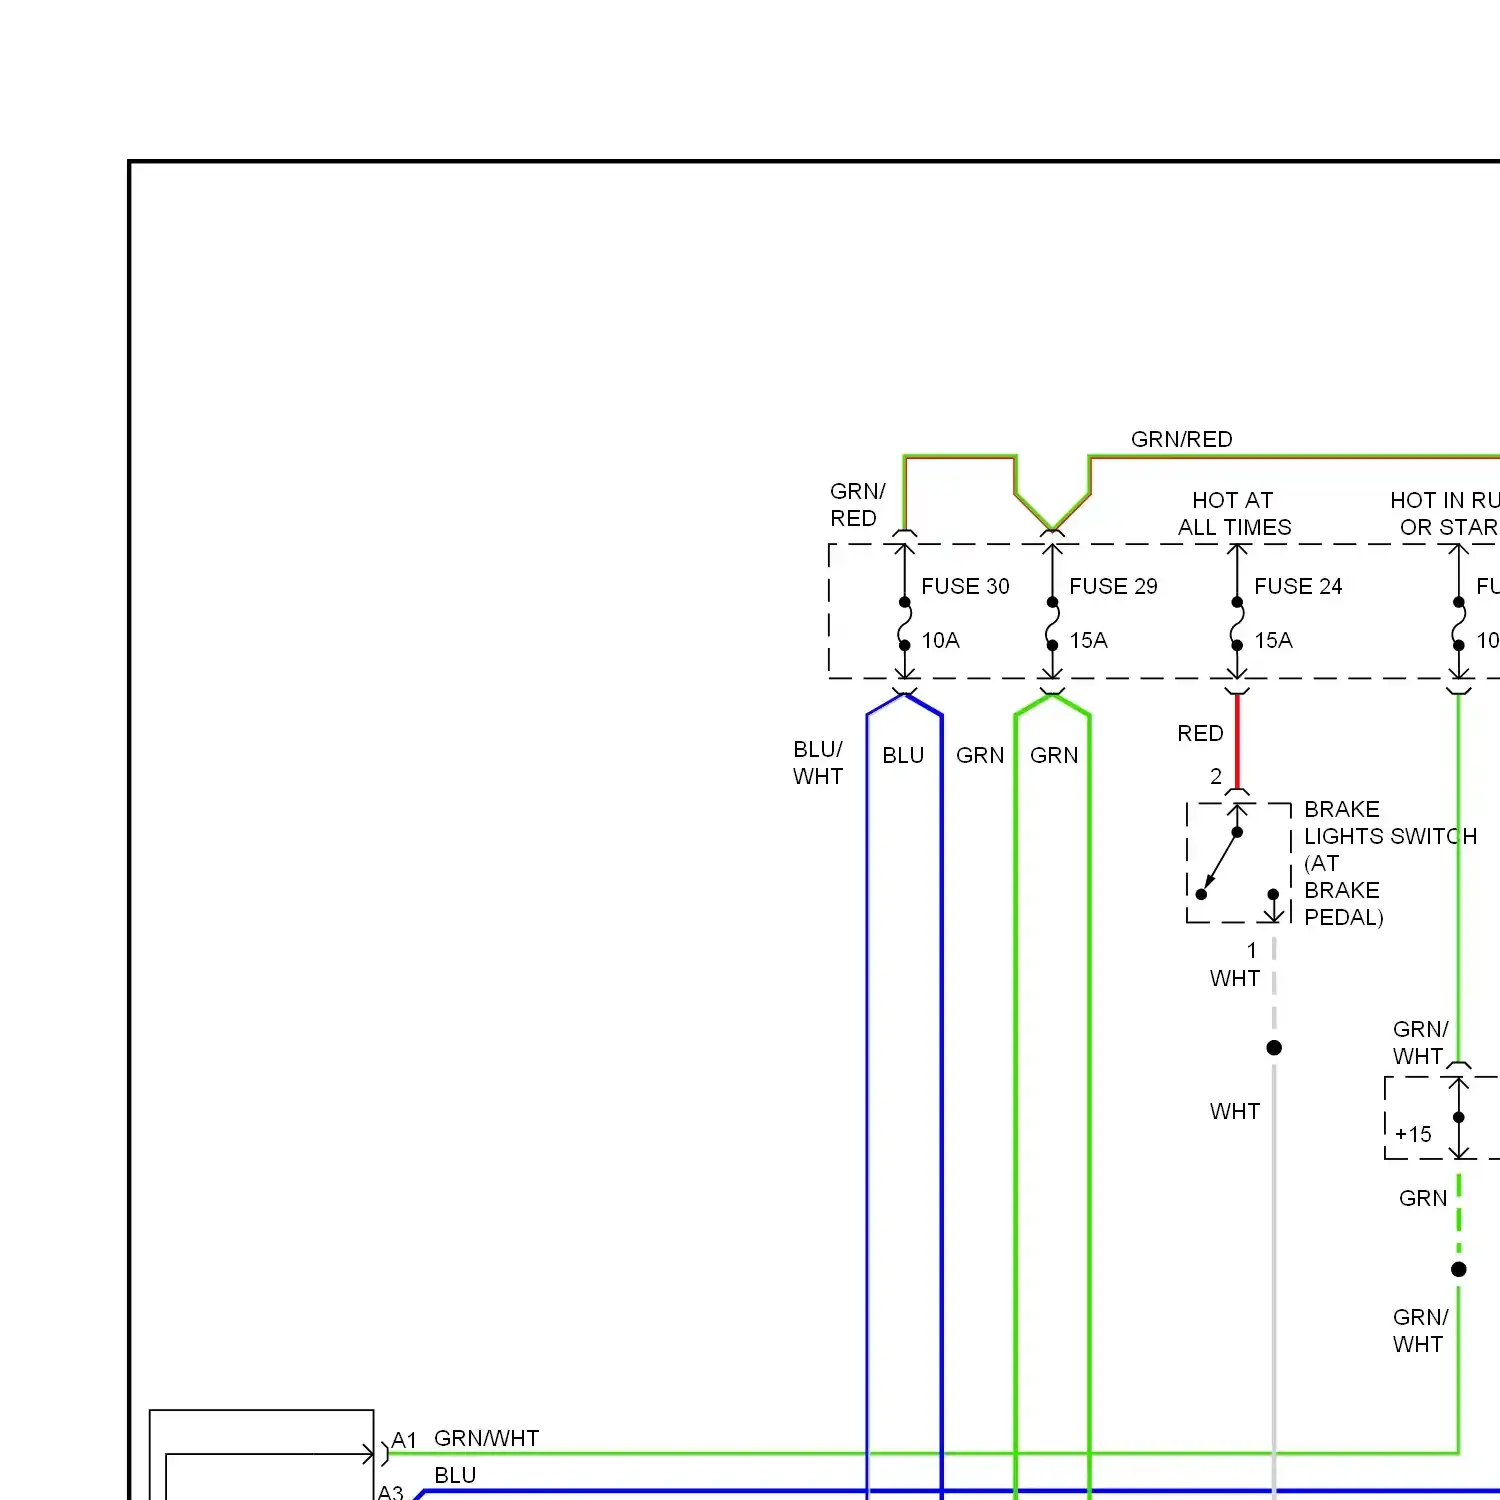The height and width of the screenshot is (1500, 1500).
Task: Click the FUSE 29 label
Action: pyautogui.click(x=1113, y=586)
